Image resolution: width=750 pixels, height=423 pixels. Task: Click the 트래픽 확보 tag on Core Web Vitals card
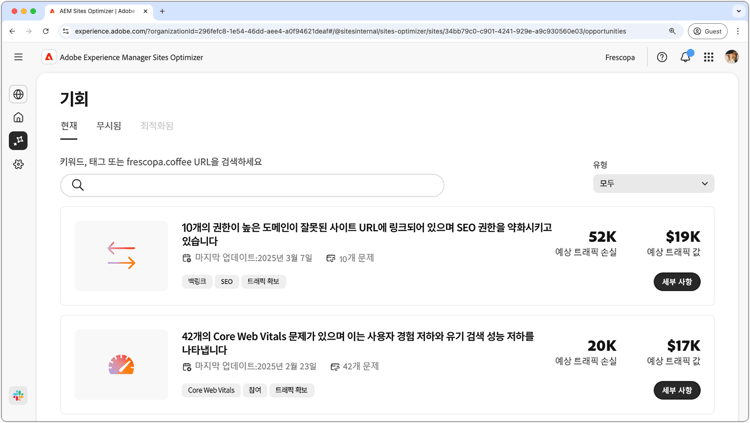click(x=292, y=390)
